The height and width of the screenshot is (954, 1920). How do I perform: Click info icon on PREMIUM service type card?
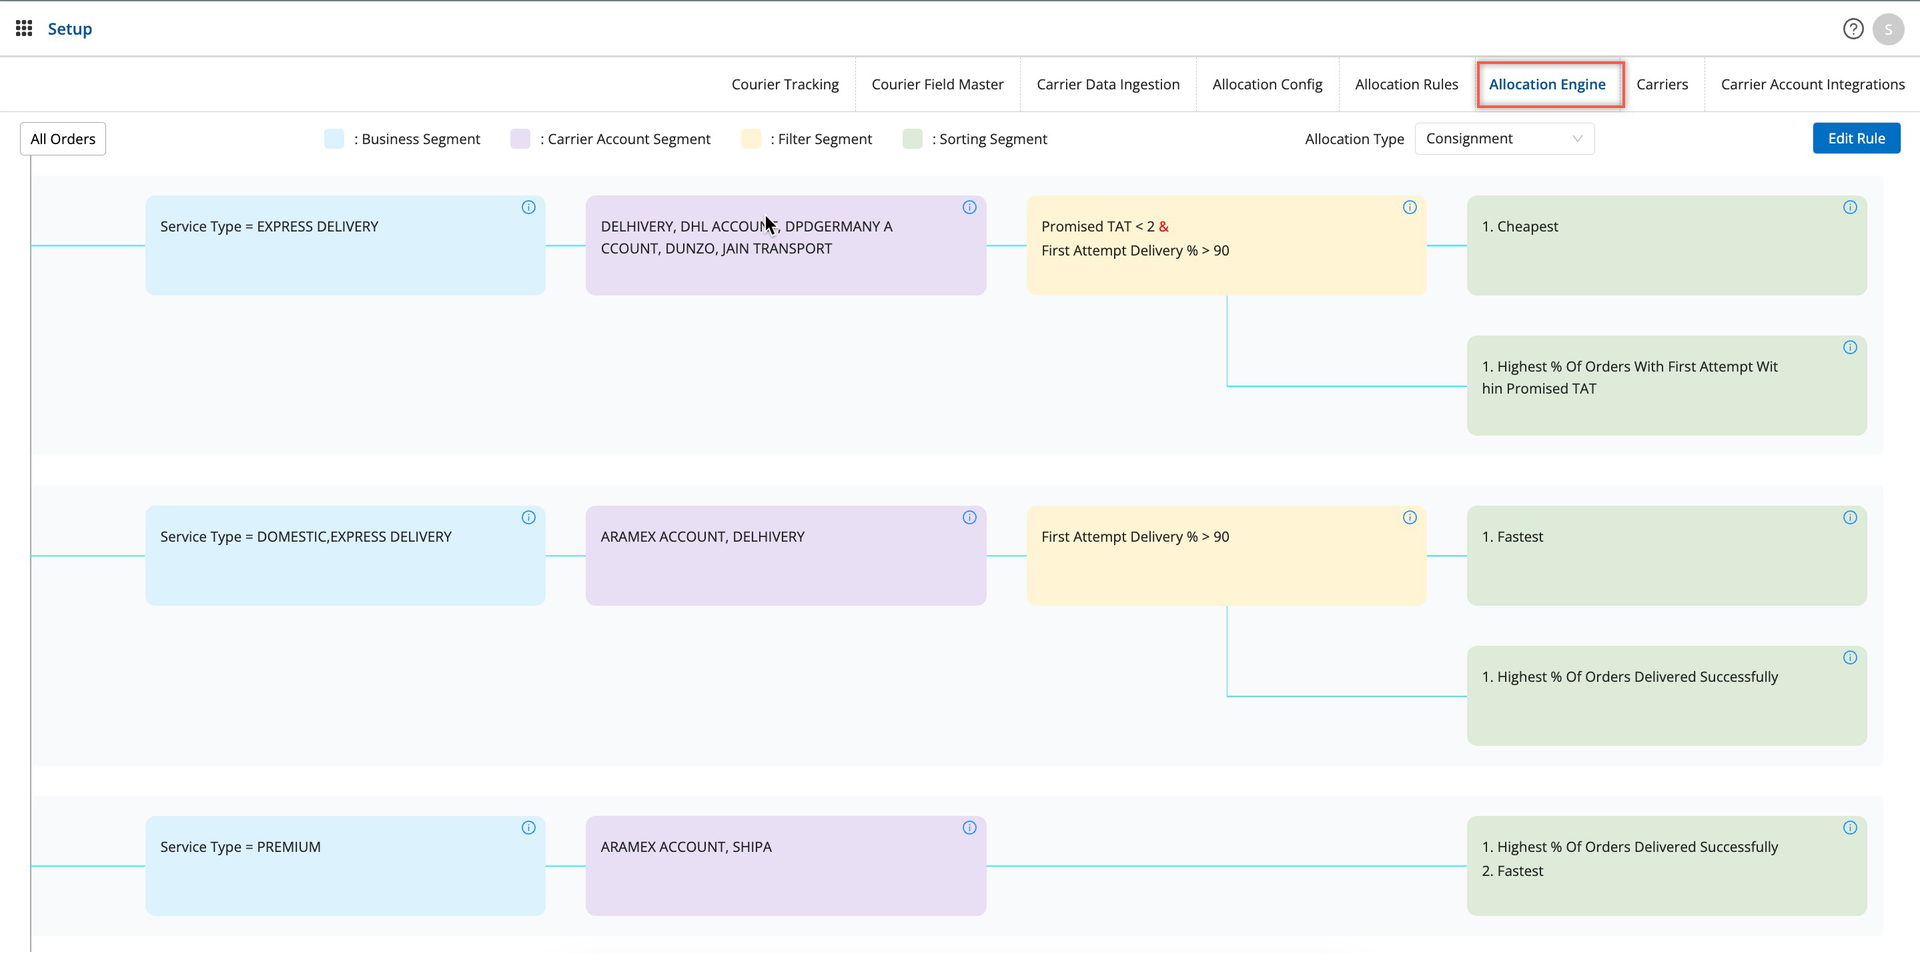point(528,828)
